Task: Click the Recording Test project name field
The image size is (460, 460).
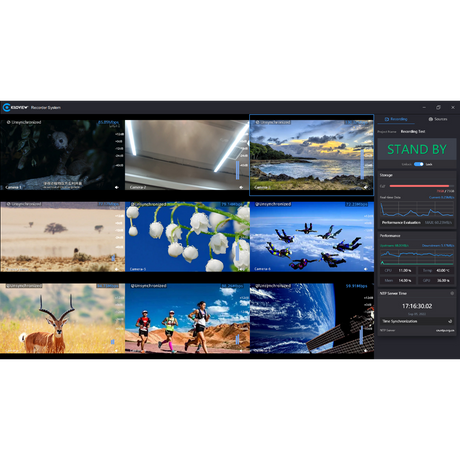Action: (413, 132)
